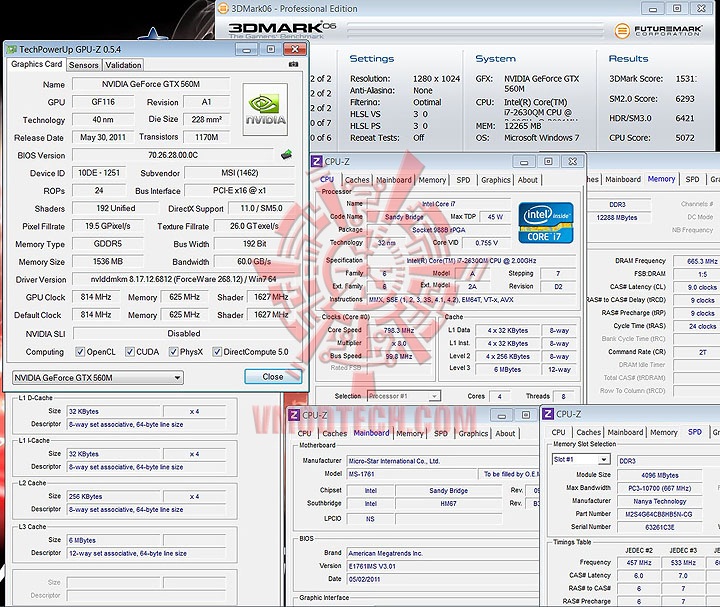The height and width of the screenshot is (607, 720).
Task: Open the Processor #1 selection dropdown
Action: (404, 396)
